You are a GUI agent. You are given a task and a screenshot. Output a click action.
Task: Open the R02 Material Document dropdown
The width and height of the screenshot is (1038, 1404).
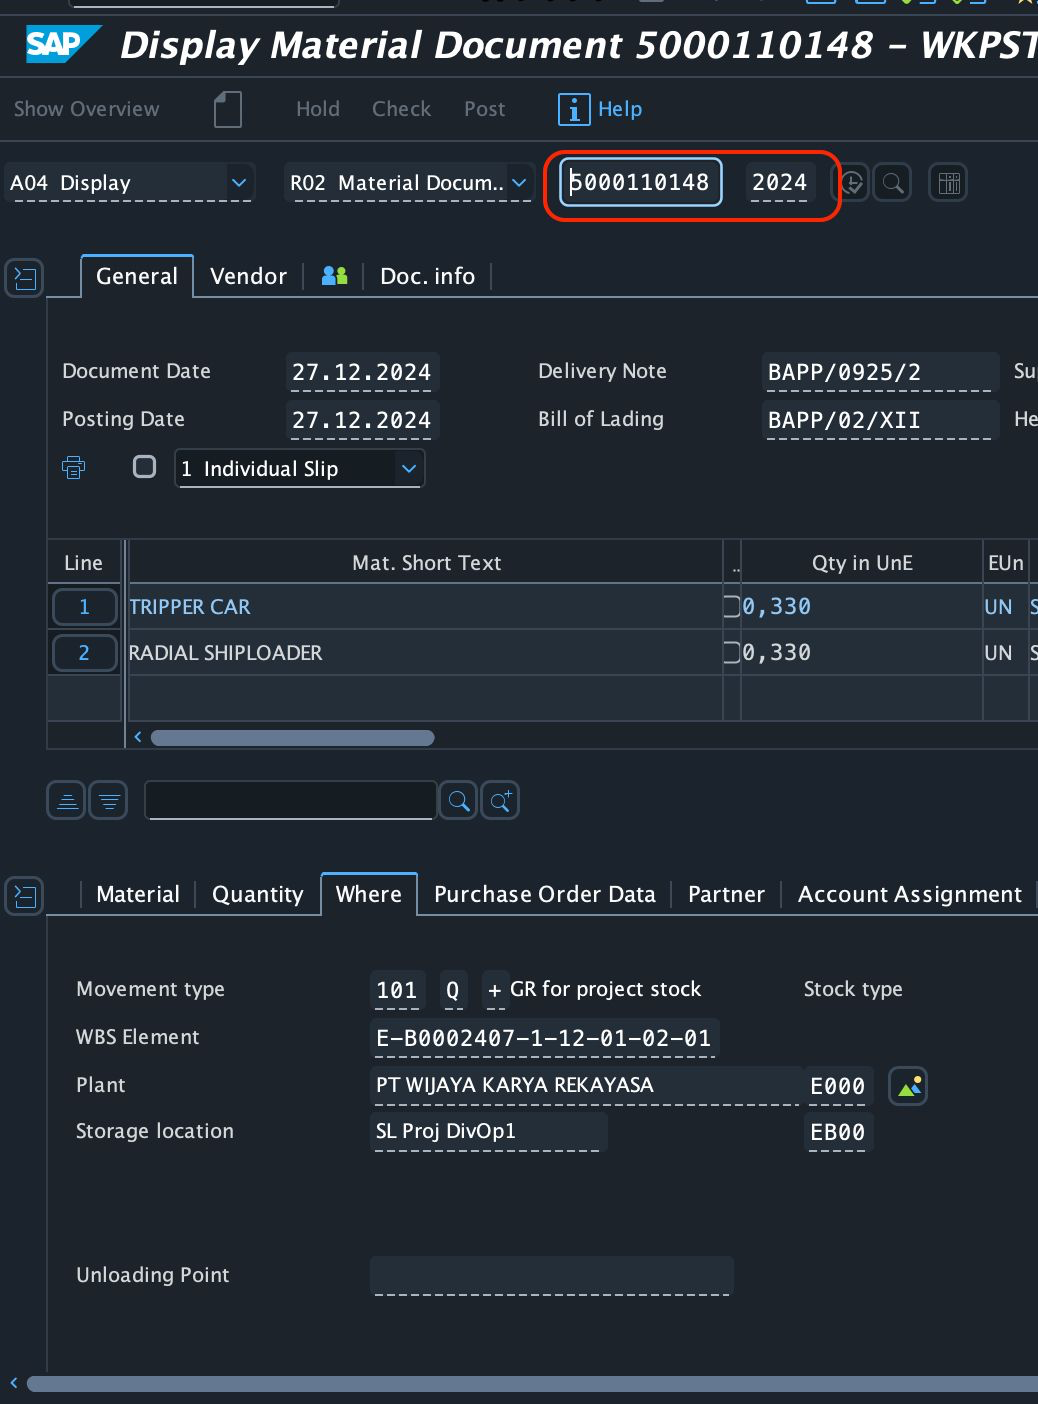519,183
